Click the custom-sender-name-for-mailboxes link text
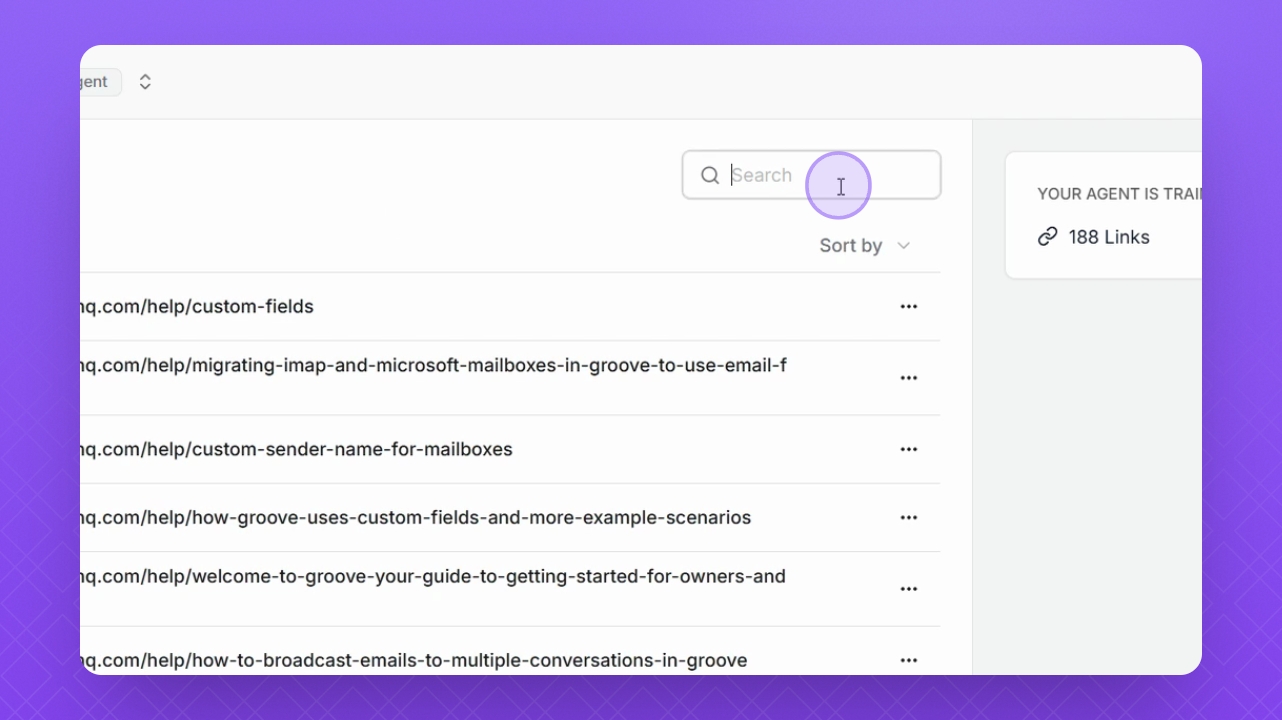Image resolution: width=1282 pixels, height=720 pixels. tap(296, 450)
